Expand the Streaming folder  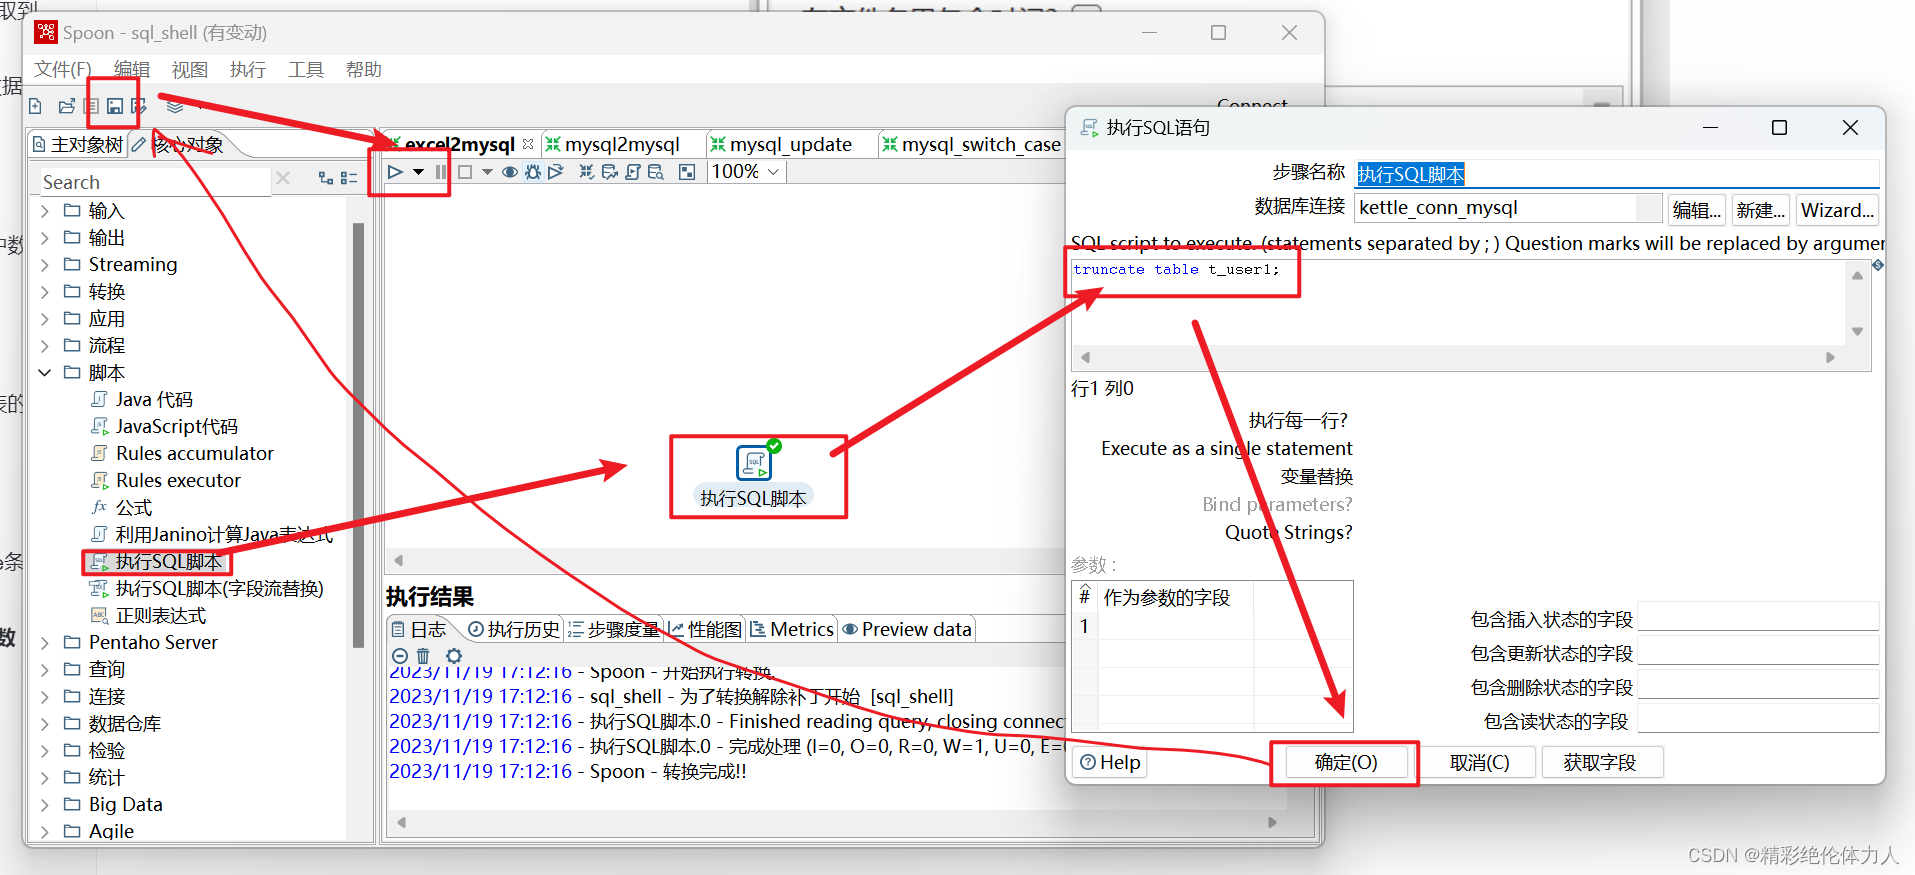[45, 265]
